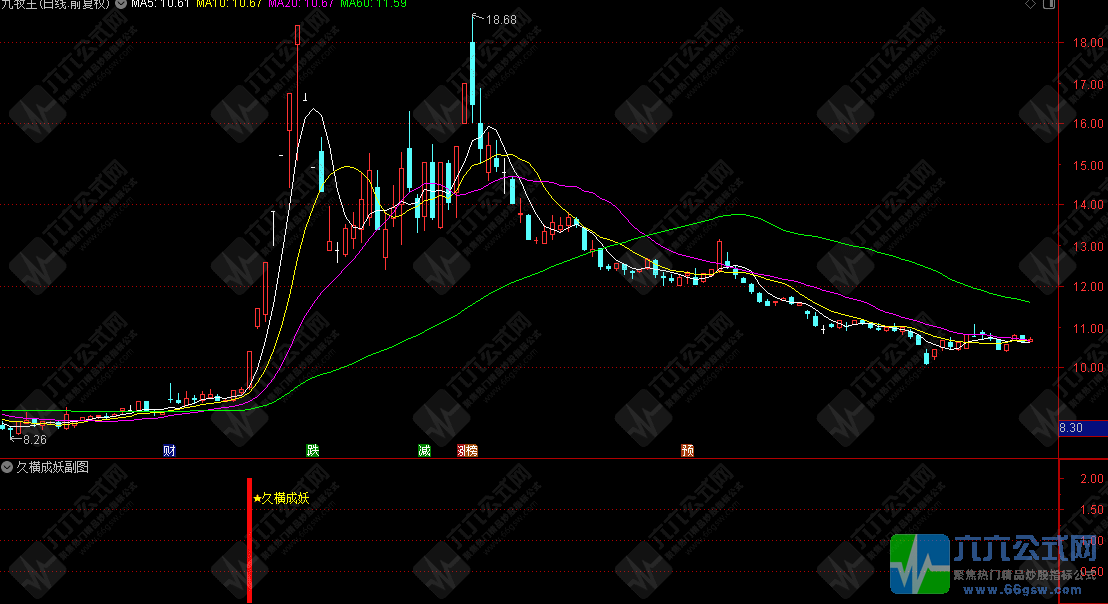Click the 8.30 price tag on axis

tap(1071, 428)
